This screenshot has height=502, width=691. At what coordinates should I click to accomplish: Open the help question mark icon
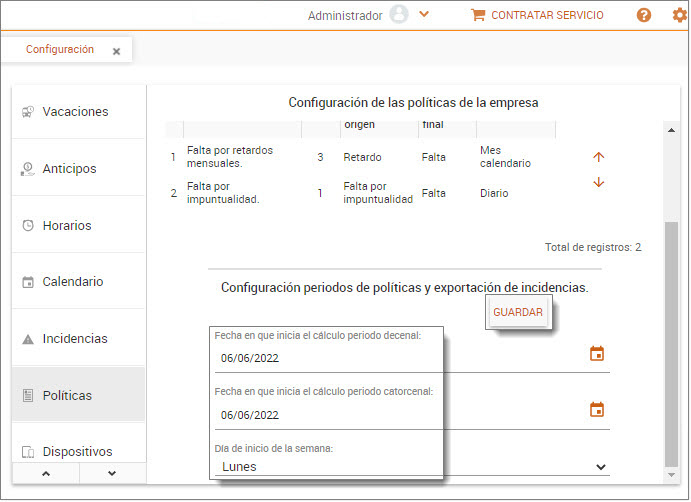(644, 15)
